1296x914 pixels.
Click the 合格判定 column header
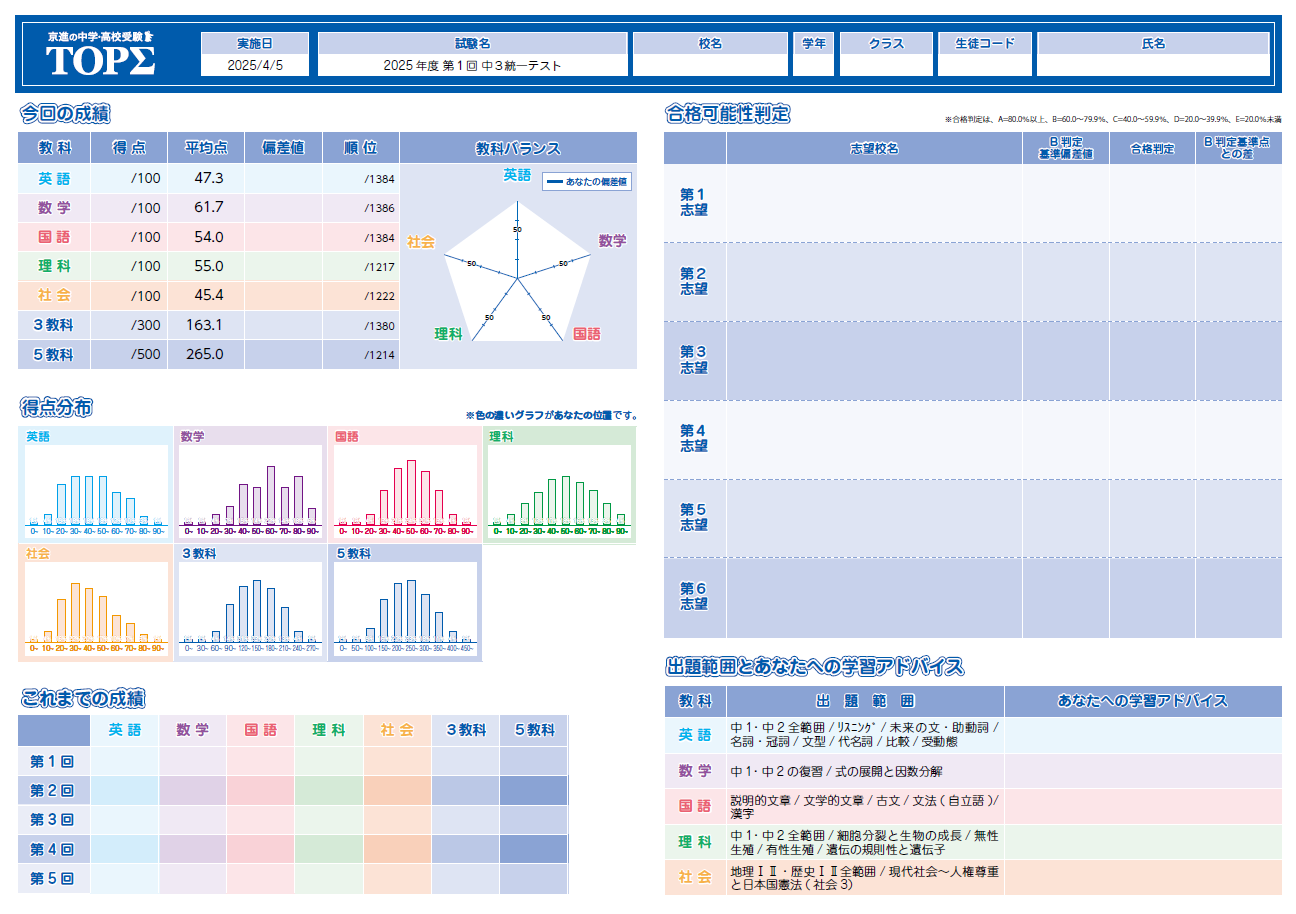pos(1151,148)
